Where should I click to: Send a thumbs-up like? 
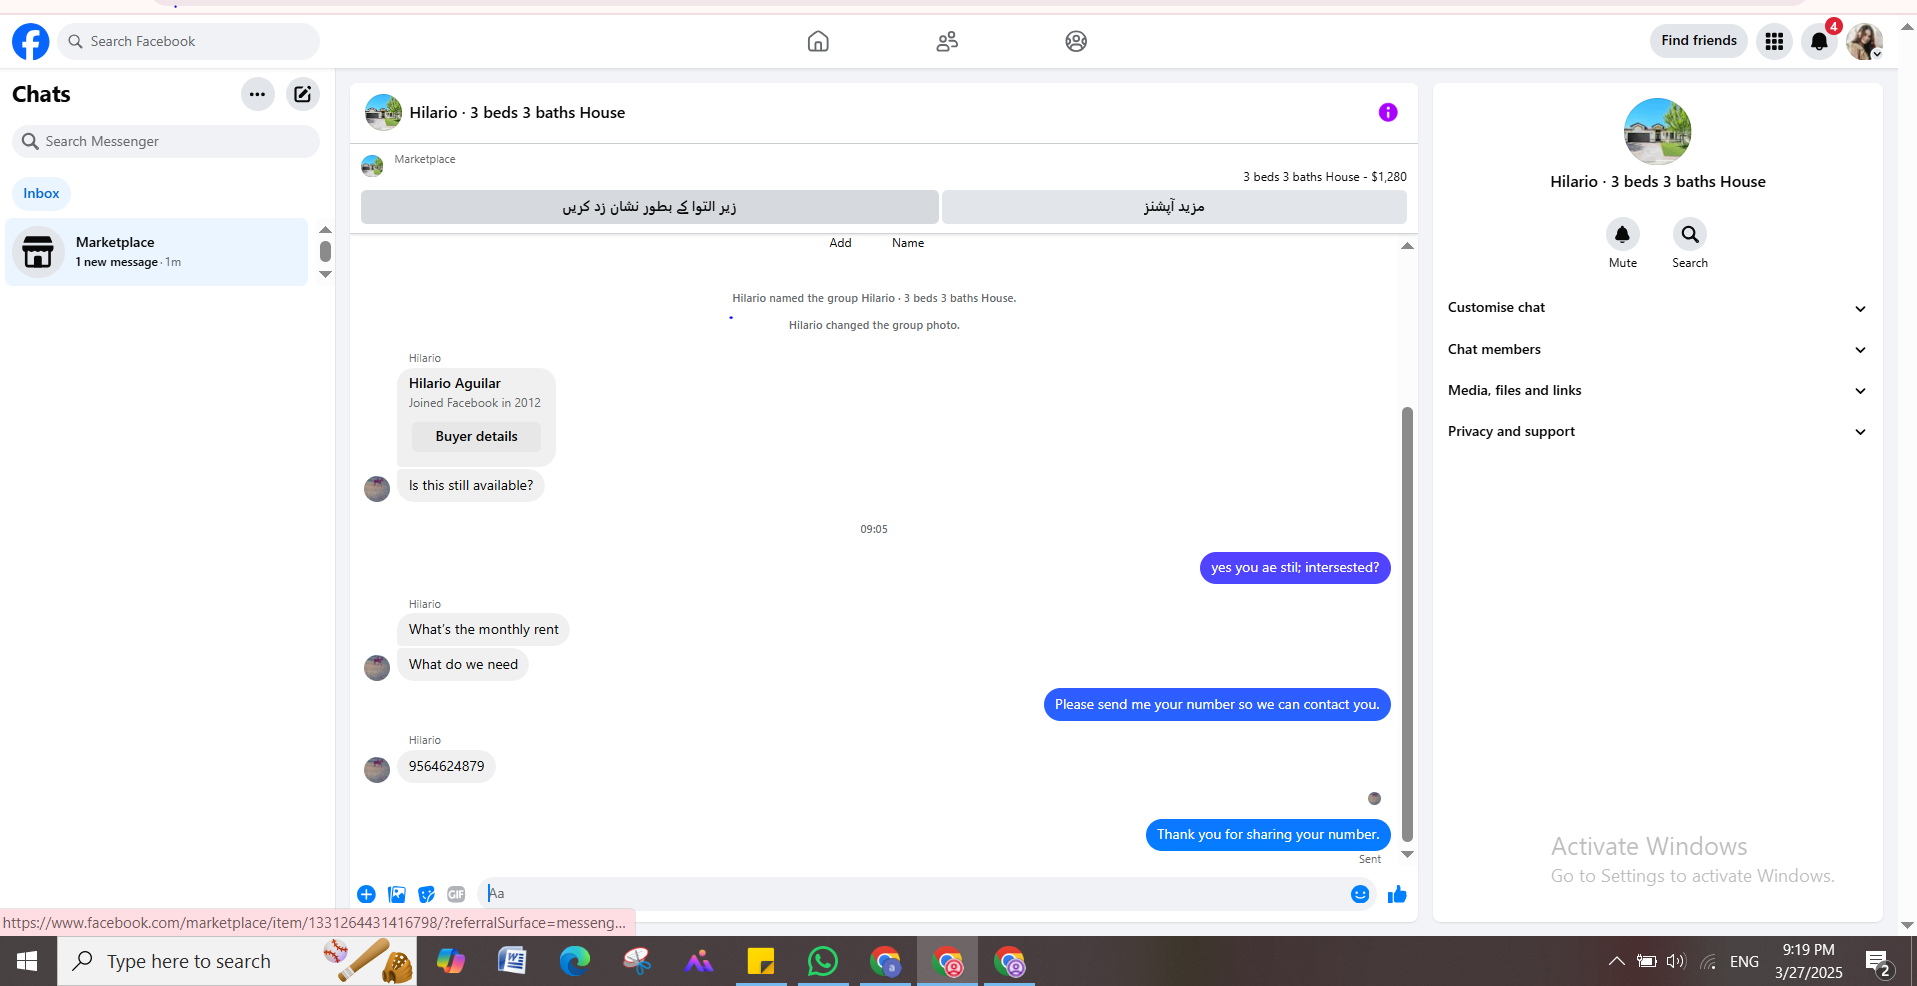point(1397,894)
